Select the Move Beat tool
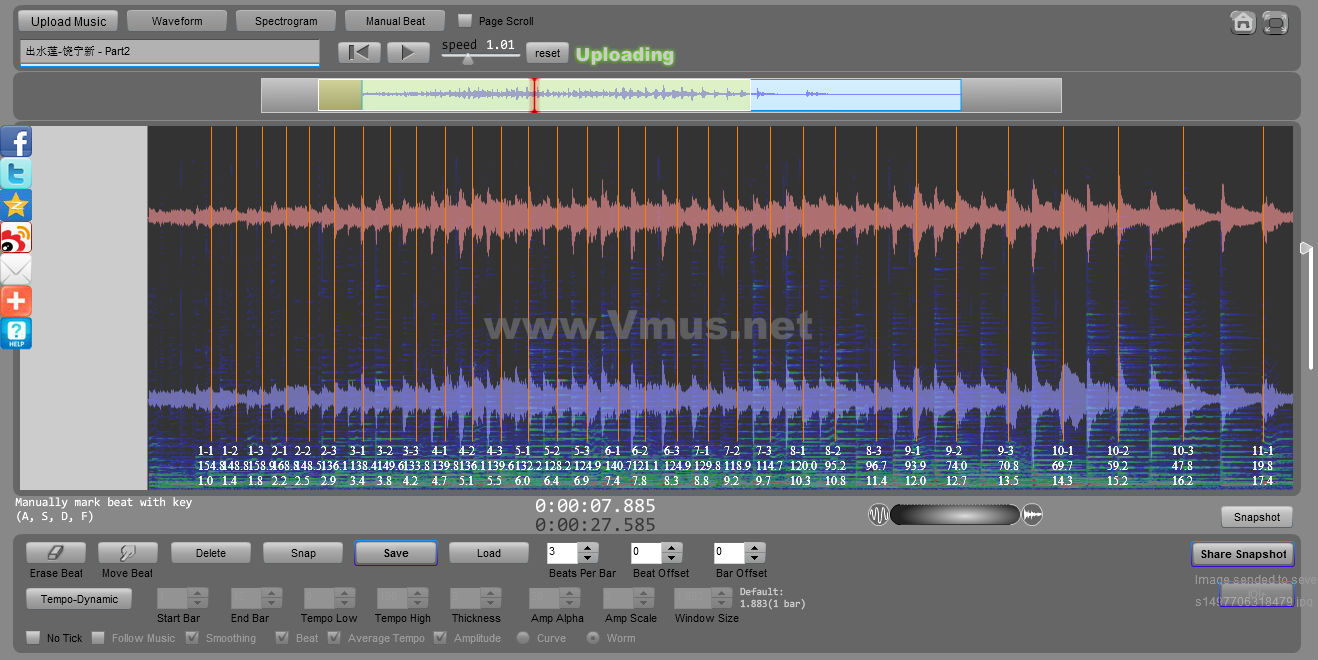Screen dimensions: 1318x660 tap(127, 553)
